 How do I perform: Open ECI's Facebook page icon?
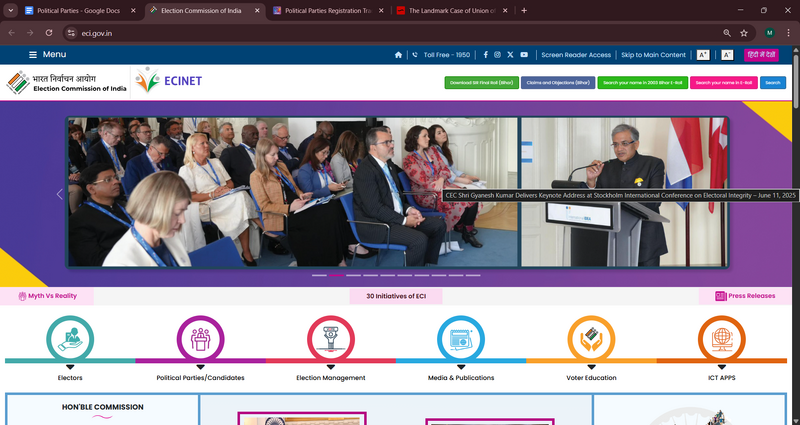486,55
